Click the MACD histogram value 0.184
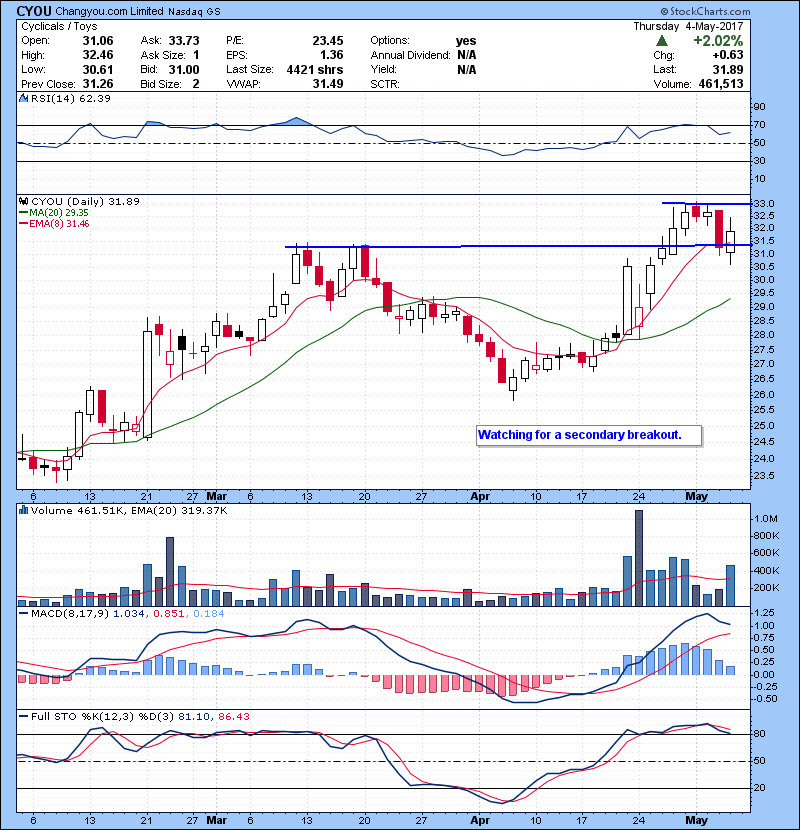 pyautogui.click(x=209, y=614)
